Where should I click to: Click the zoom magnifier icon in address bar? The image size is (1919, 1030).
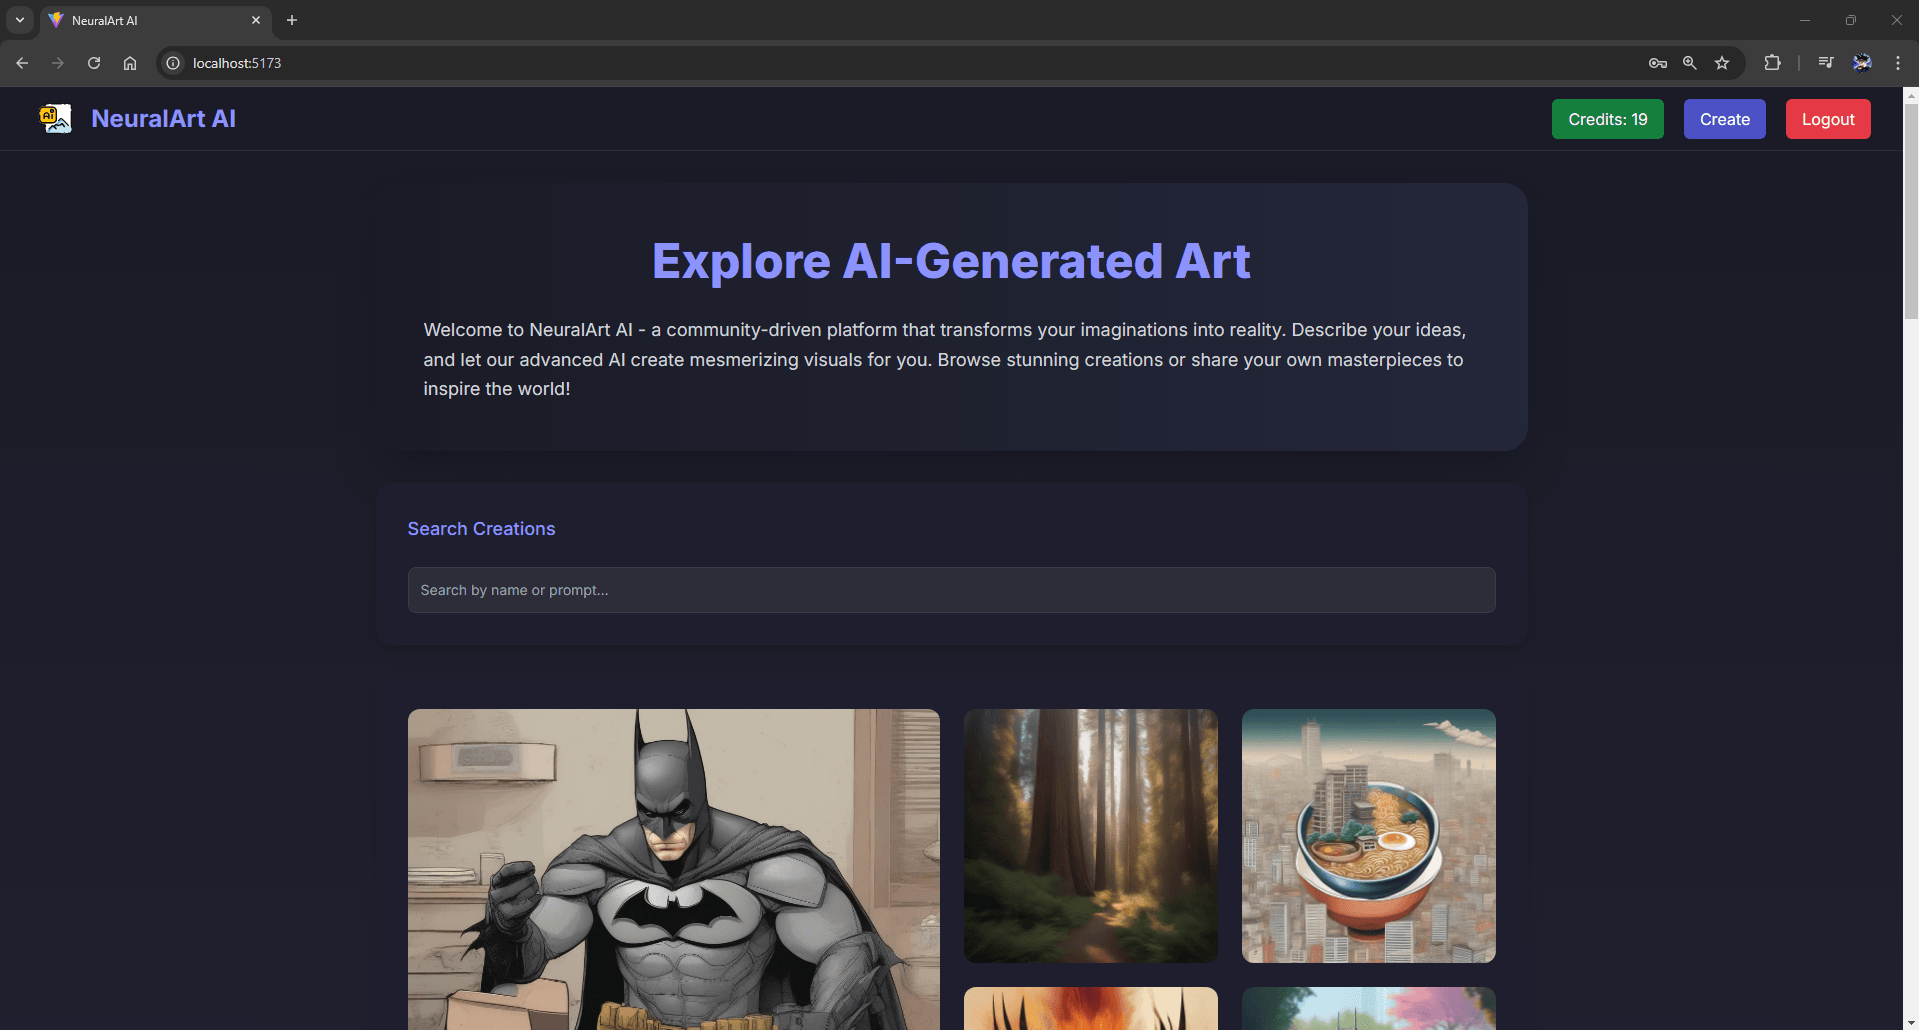(1690, 63)
